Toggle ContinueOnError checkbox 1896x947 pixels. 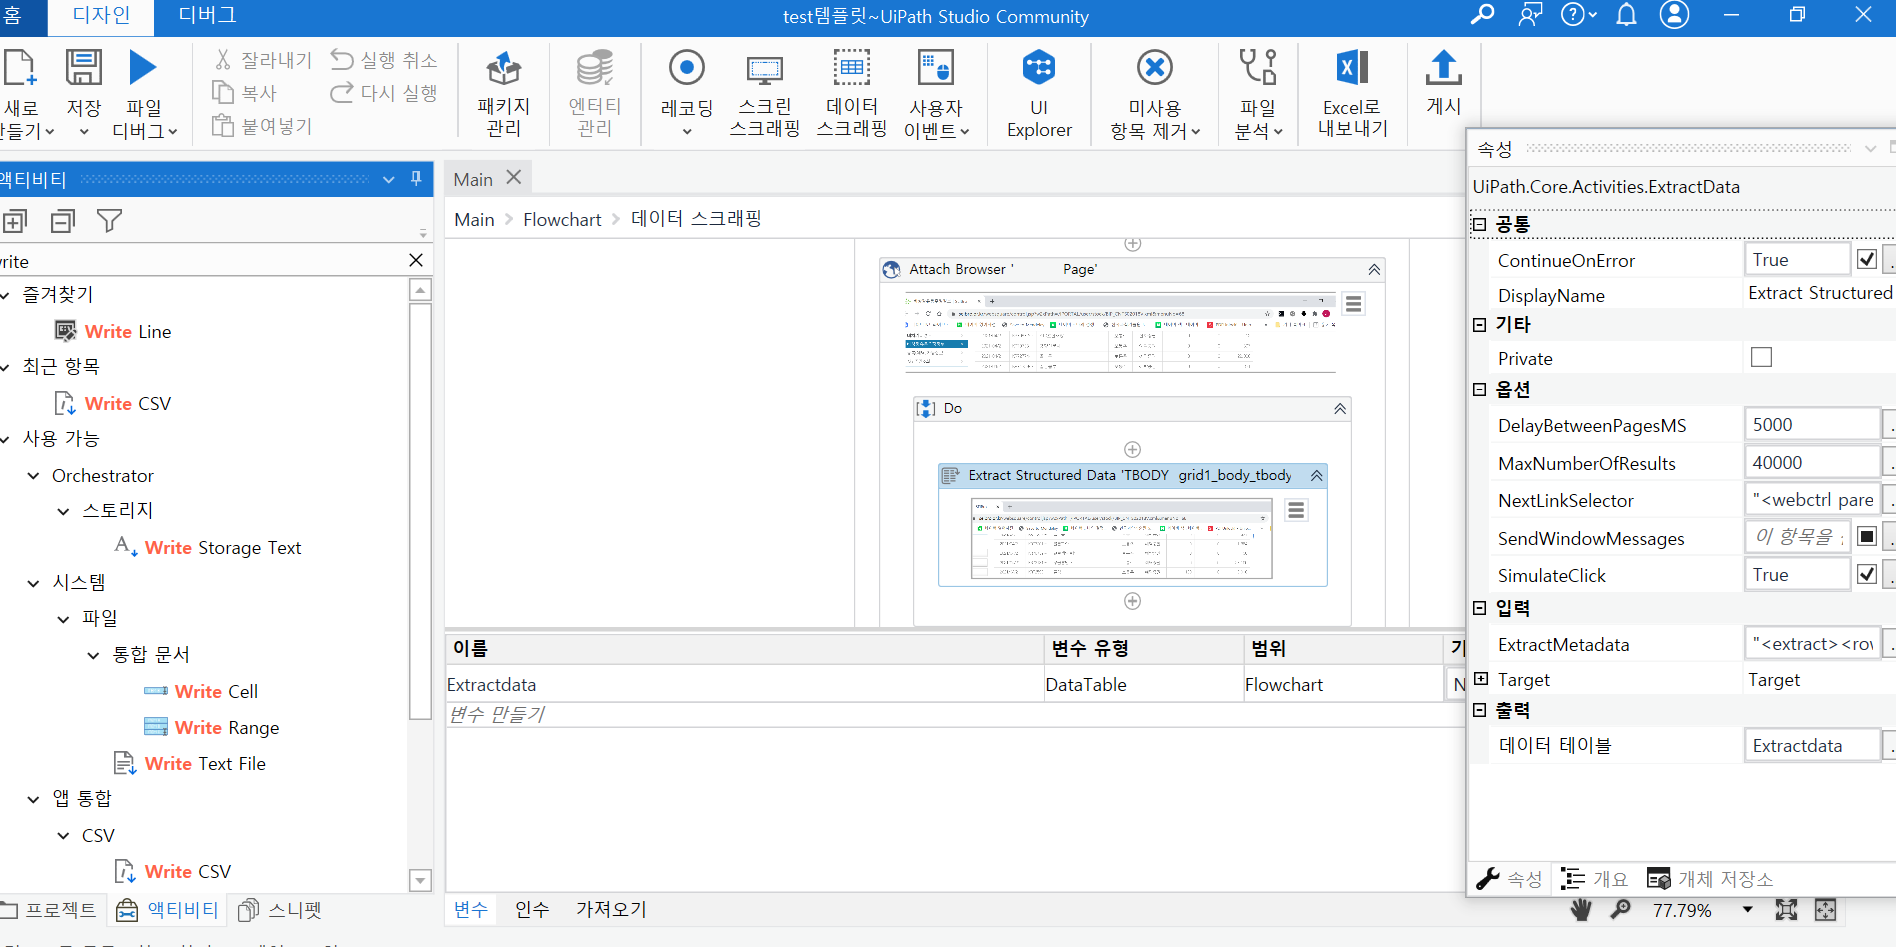click(x=1866, y=259)
